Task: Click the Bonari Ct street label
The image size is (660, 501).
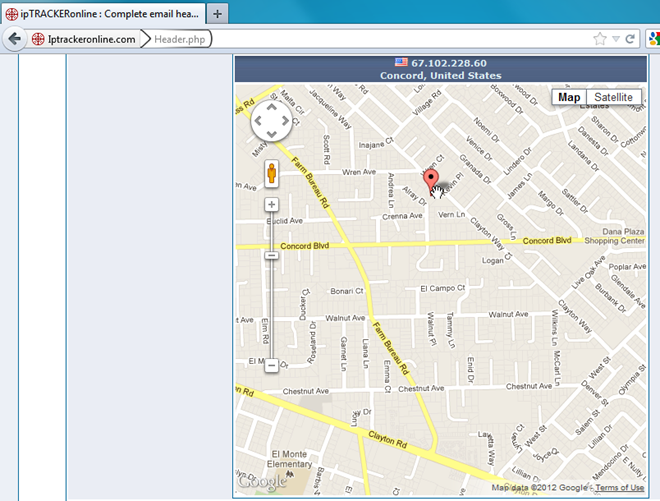Action: point(347,291)
